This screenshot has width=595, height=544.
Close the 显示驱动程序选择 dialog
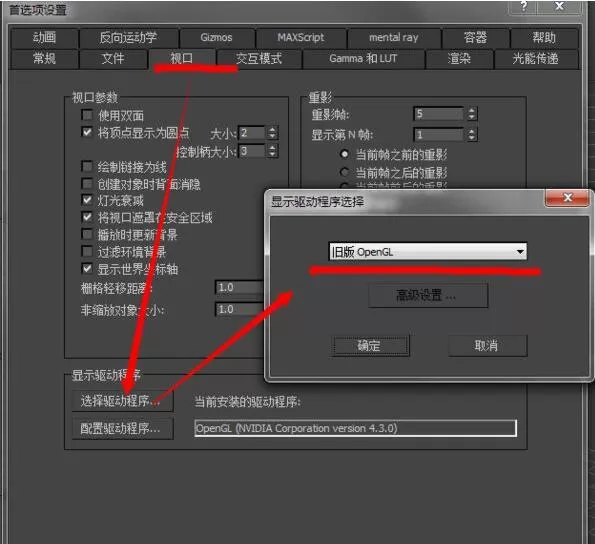tap(568, 198)
